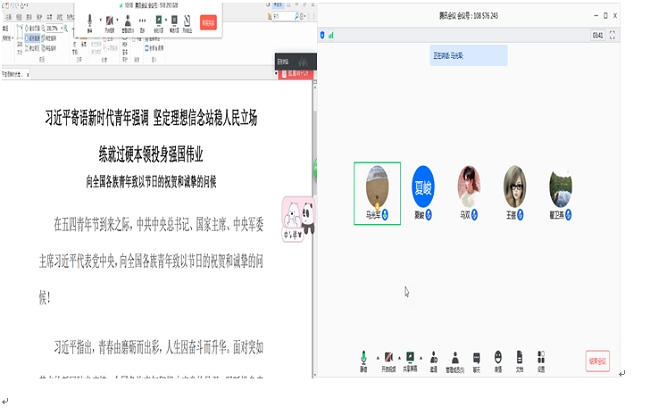650x415 pixels.
Task: Click red End Sharing button in floating bar
Action: click(208, 22)
